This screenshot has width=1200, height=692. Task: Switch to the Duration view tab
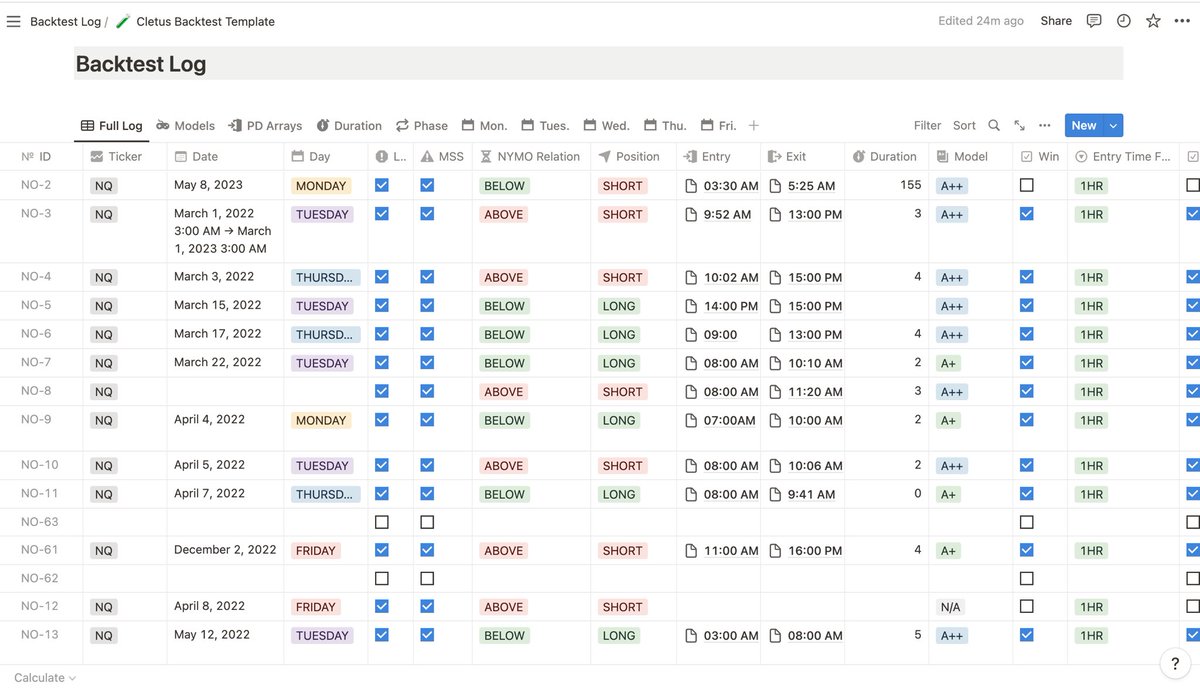point(349,125)
